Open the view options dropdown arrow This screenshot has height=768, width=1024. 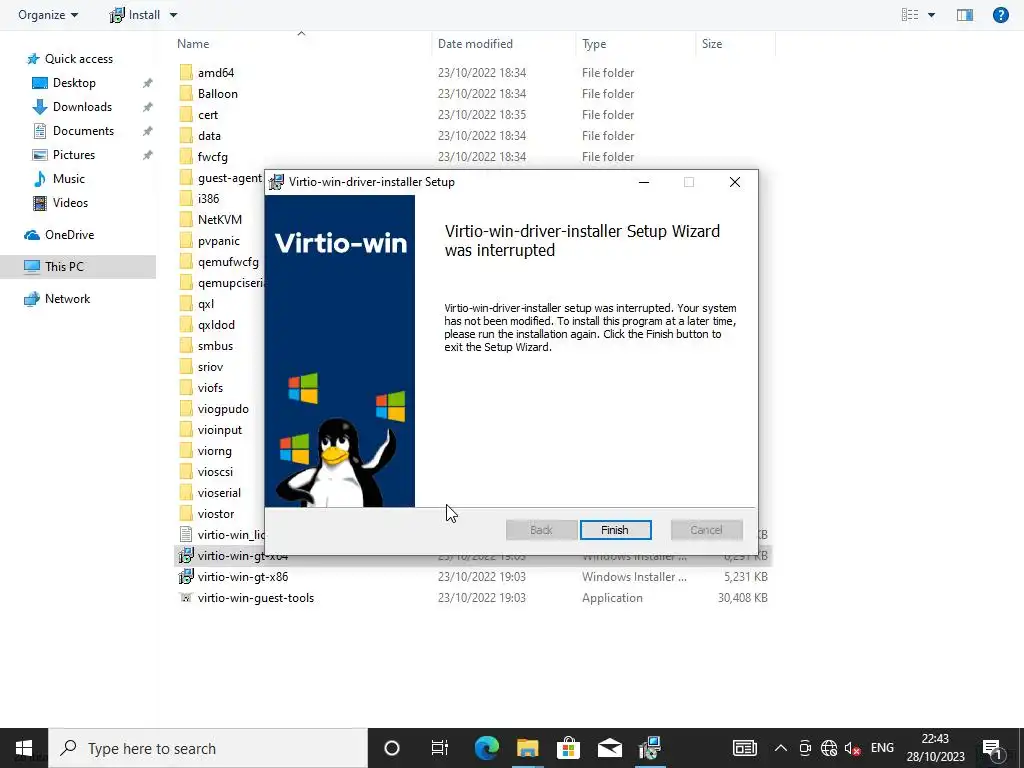pyautogui.click(x=931, y=14)
